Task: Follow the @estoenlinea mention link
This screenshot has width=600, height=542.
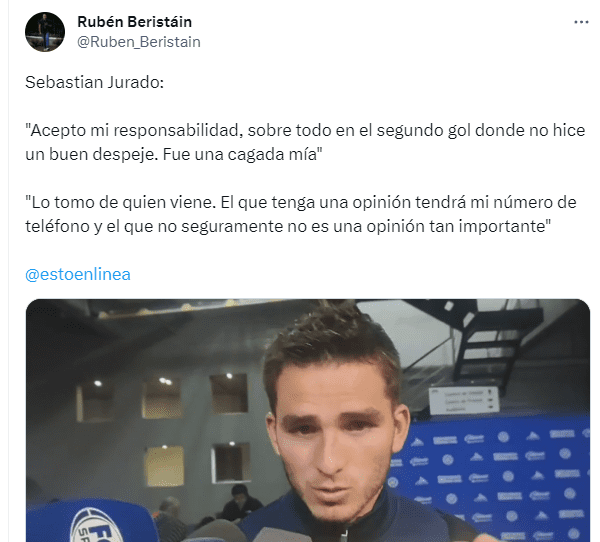Action: 78,274
